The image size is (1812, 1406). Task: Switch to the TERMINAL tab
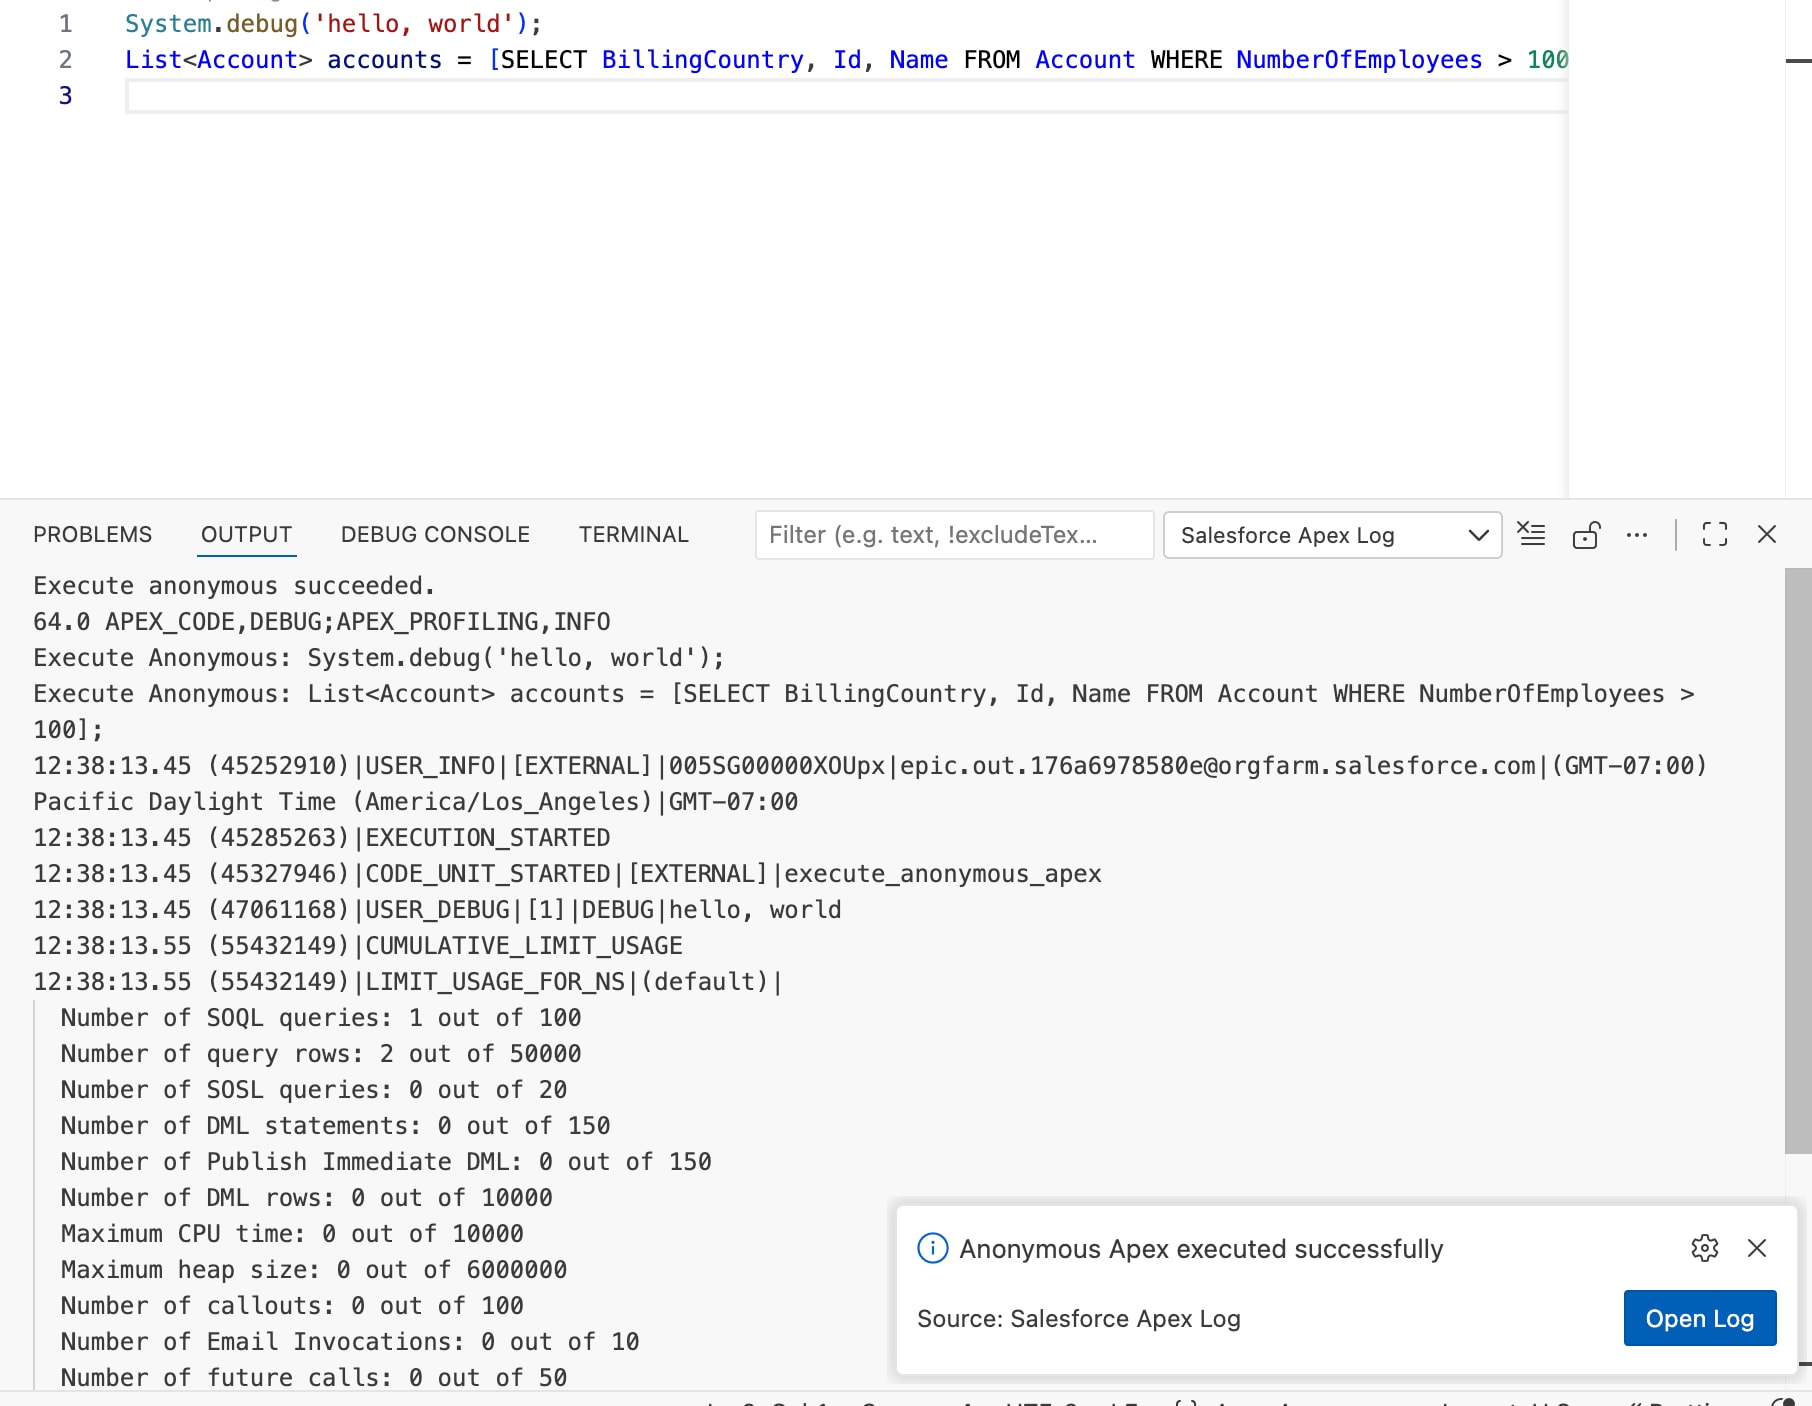634,535
